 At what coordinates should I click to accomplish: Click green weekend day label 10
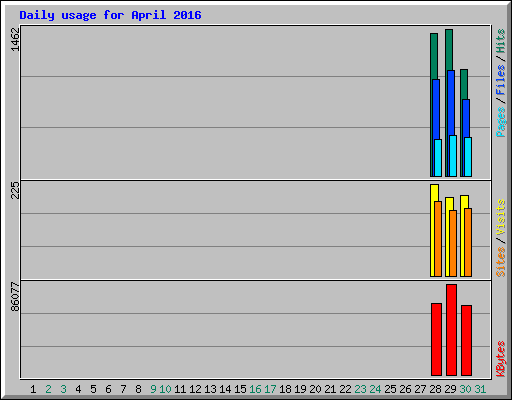tap(165, 389)
